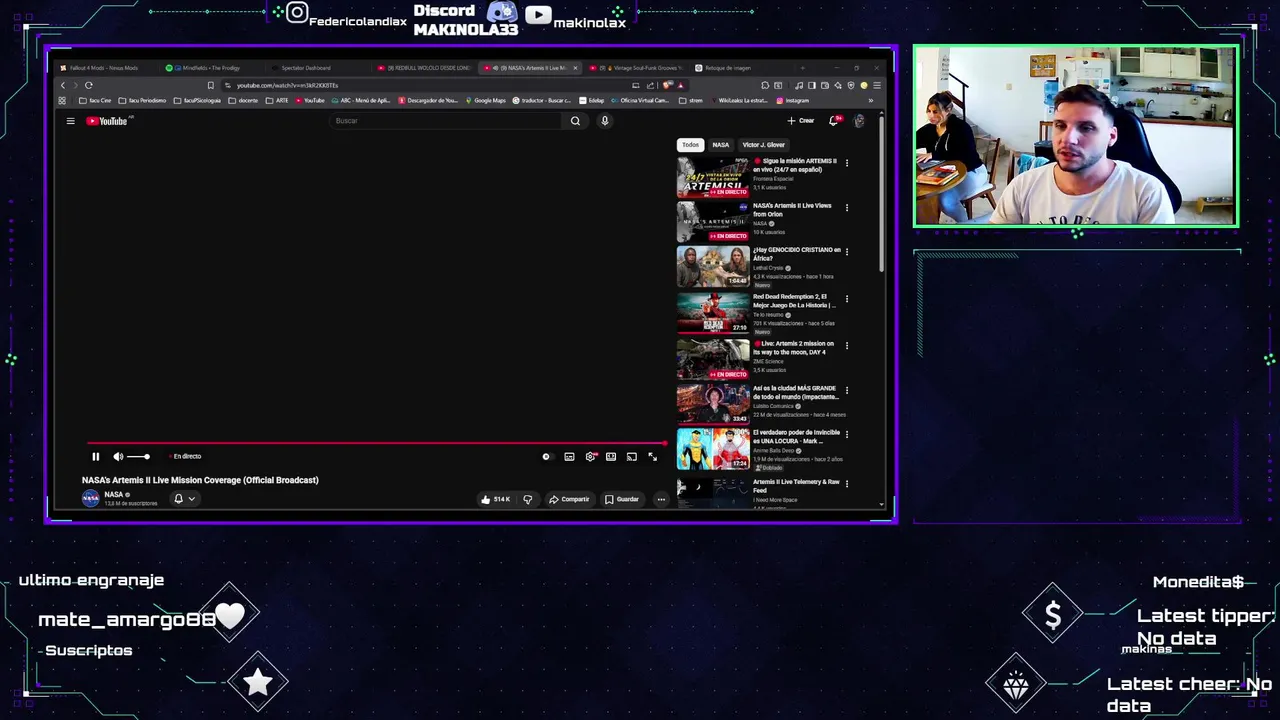Open options for GENOCIDIO CRISTIANO video
This screenshot has height=720, width=1280.
click(x=847, y=252)
